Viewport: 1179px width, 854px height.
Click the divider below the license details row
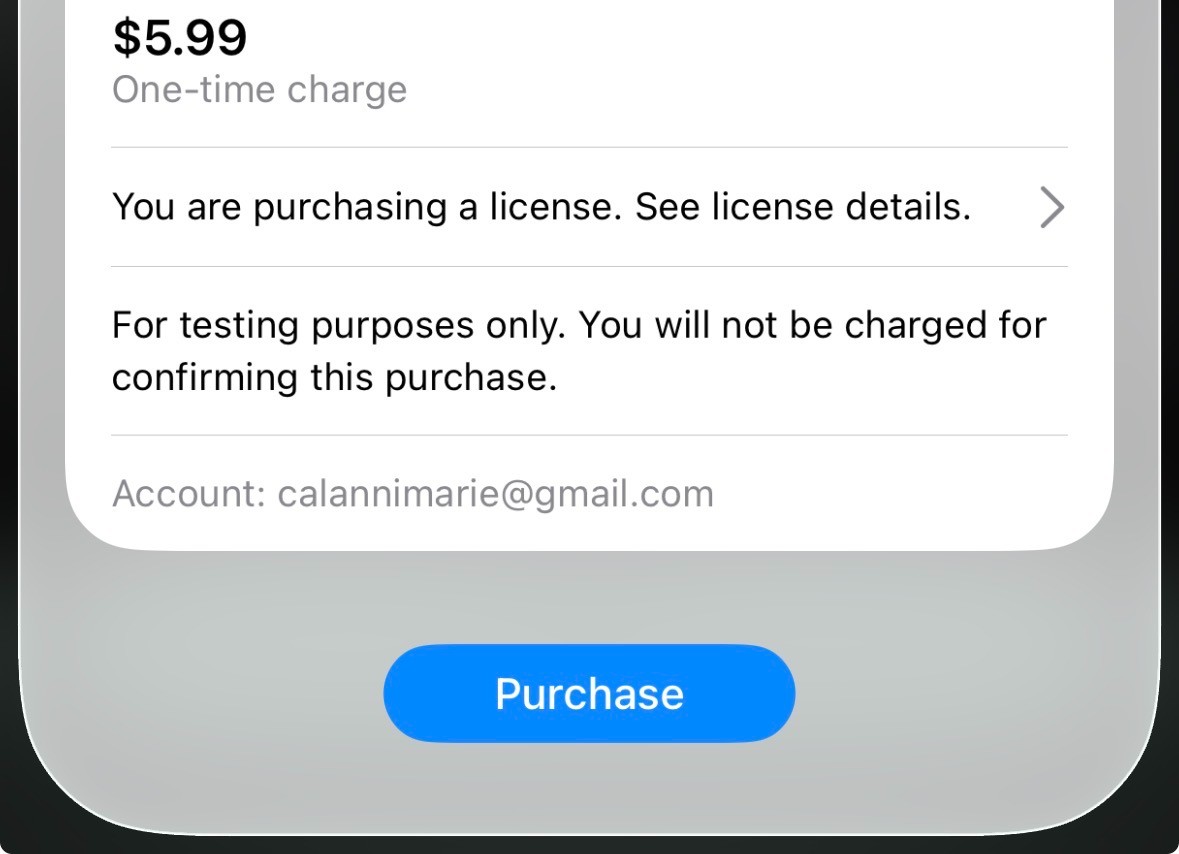point(589,266)
